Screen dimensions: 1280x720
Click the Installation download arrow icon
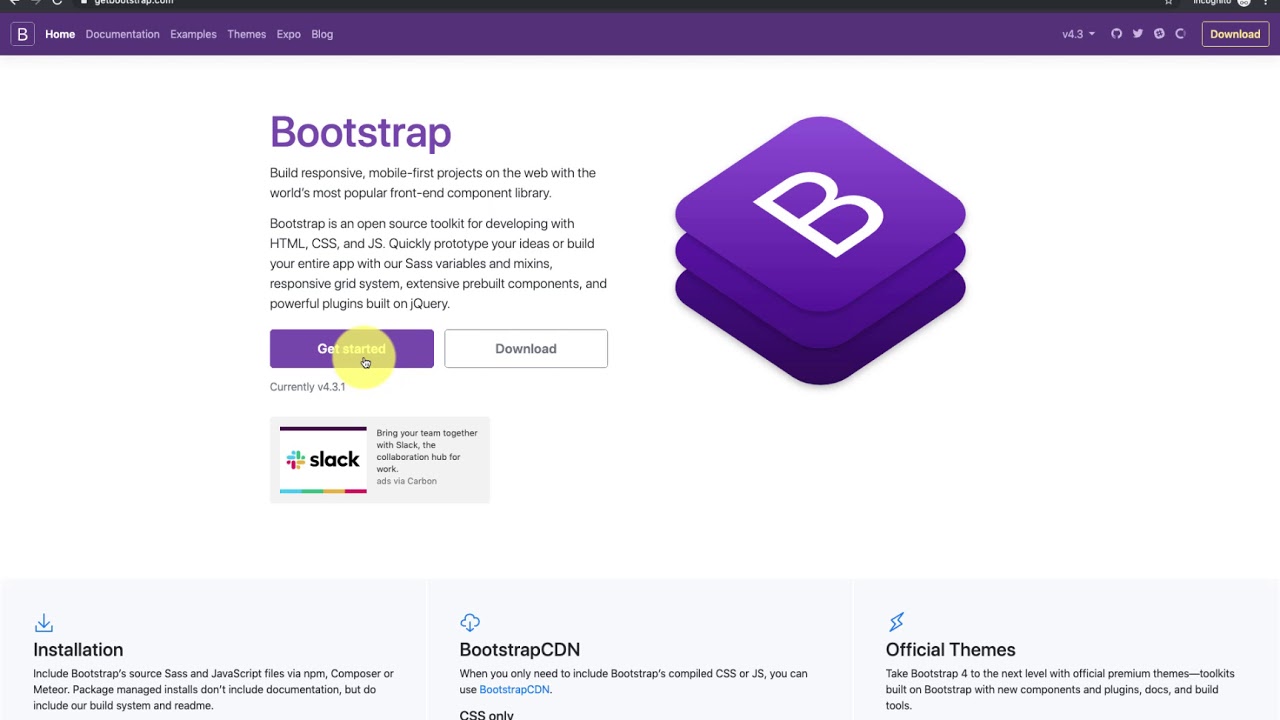(x=43, y=623)
